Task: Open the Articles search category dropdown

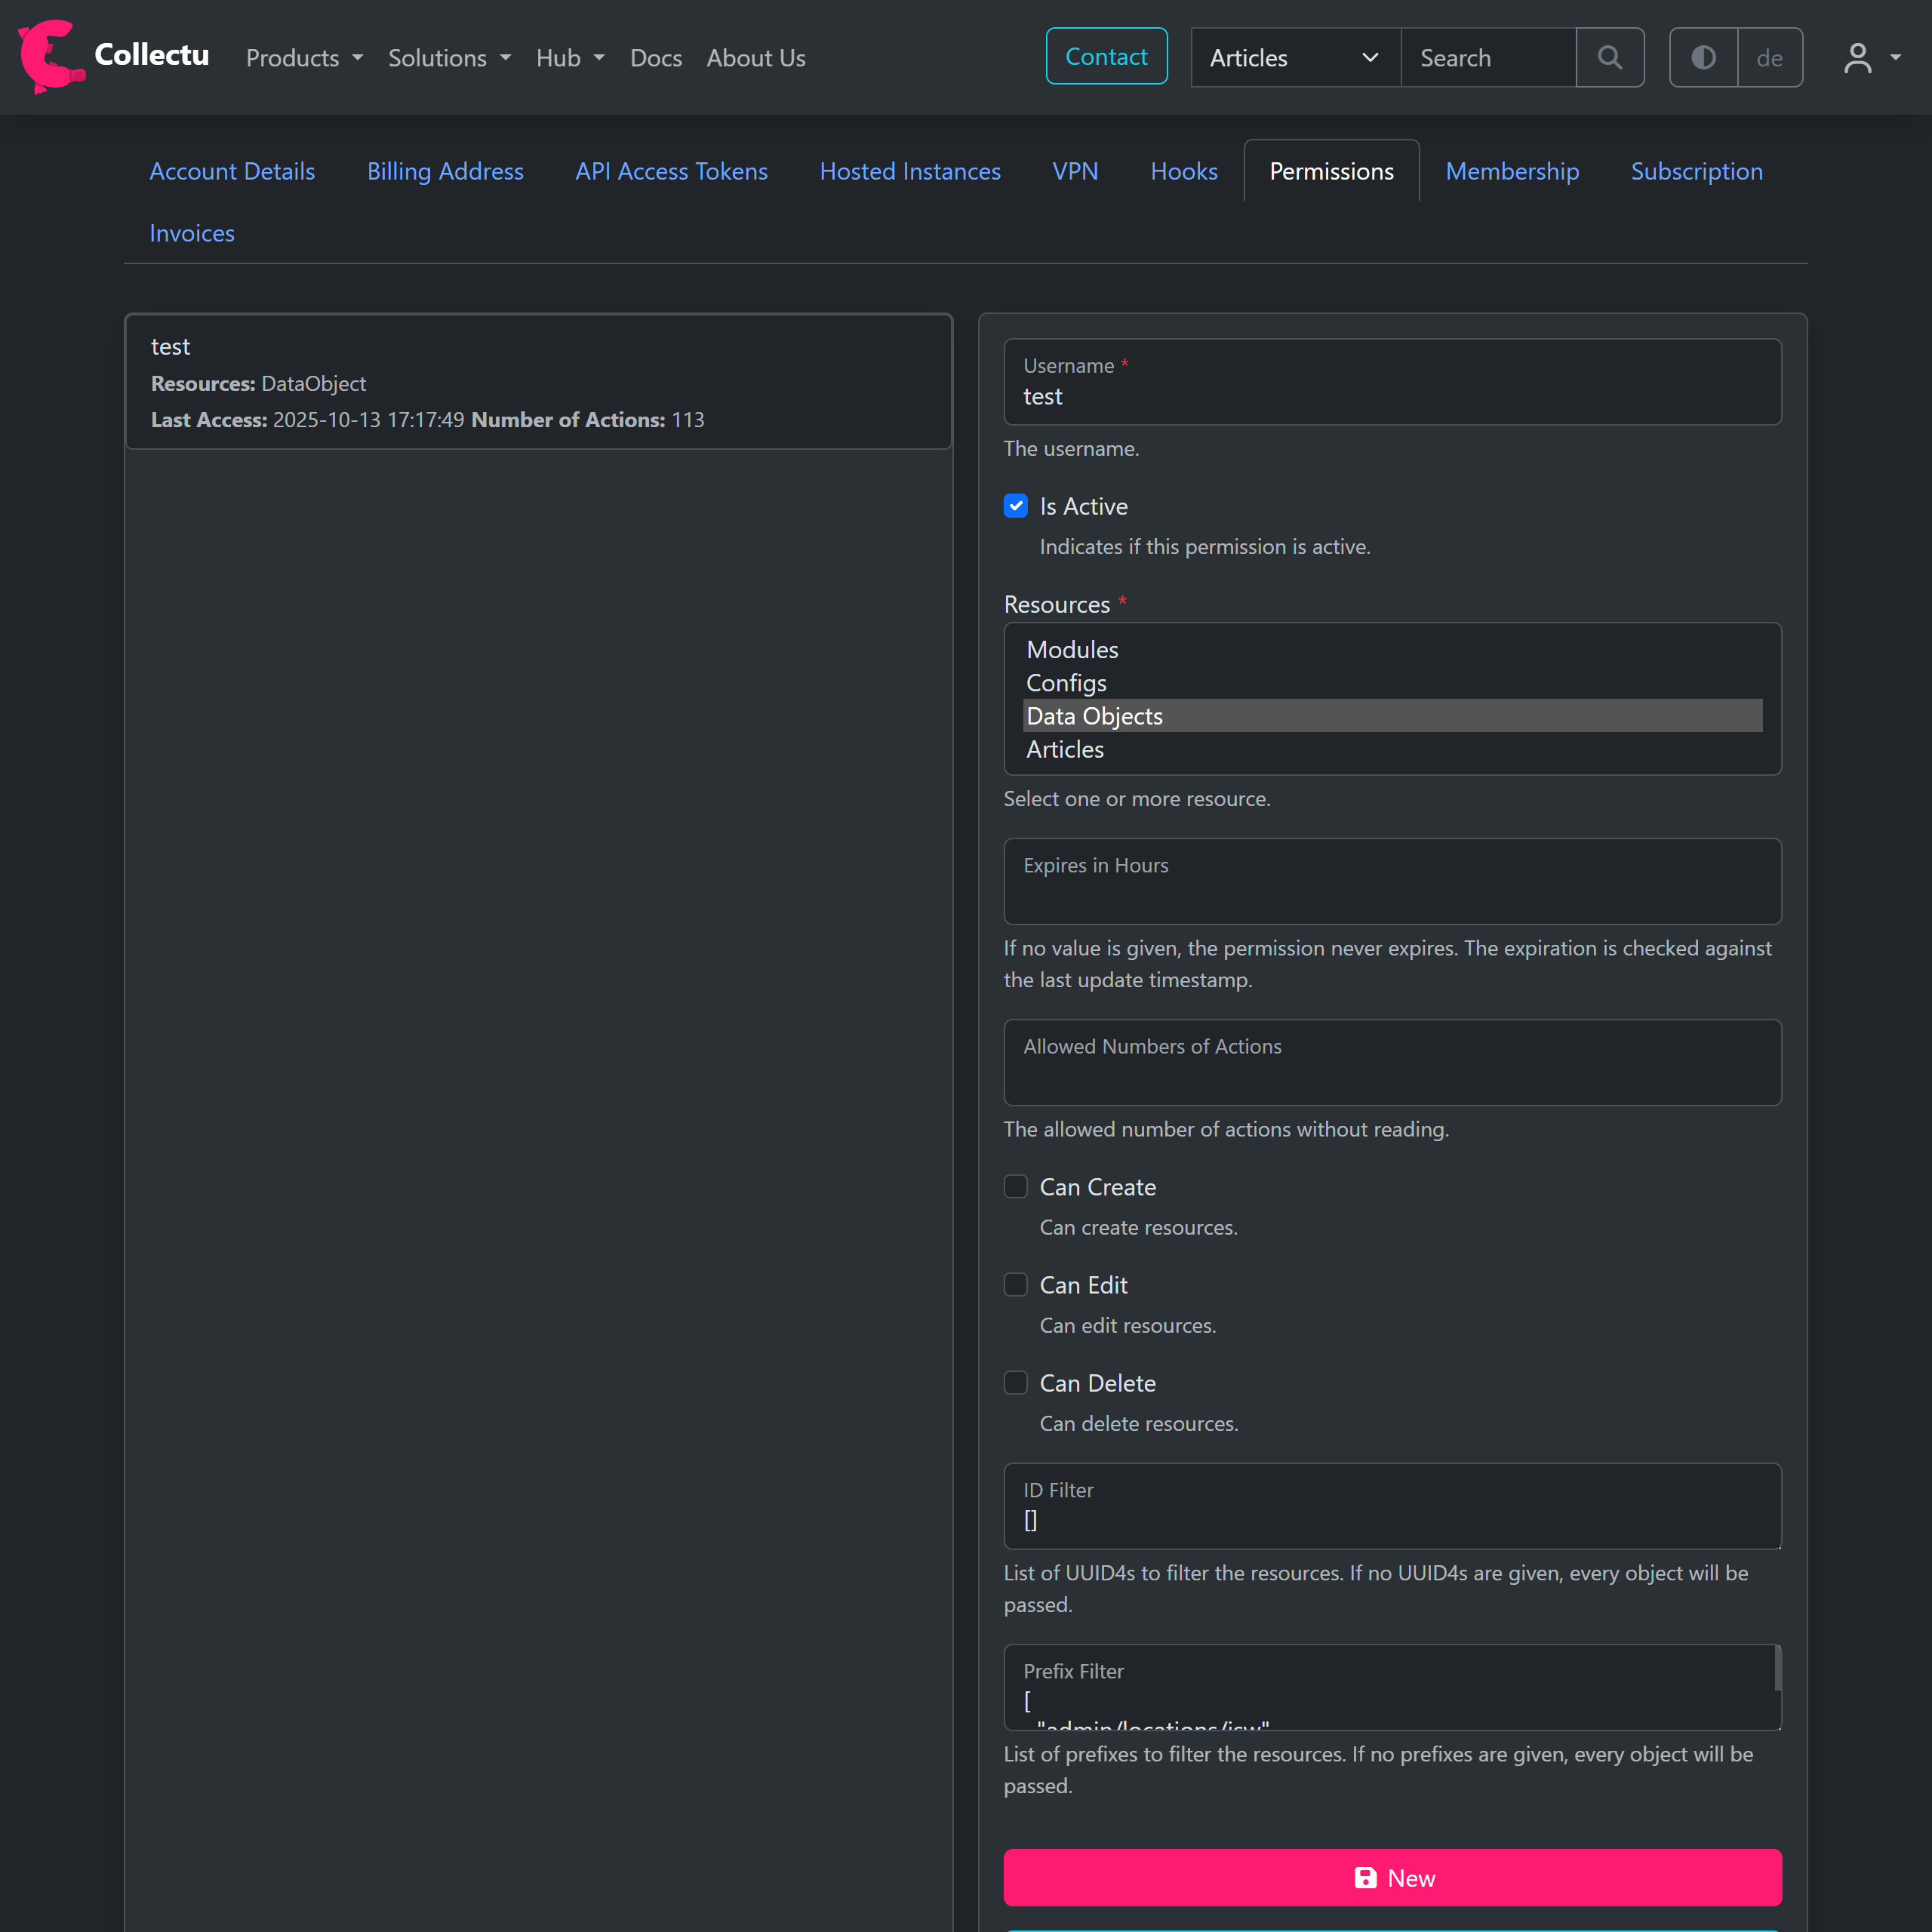Action: point(1294,57)
